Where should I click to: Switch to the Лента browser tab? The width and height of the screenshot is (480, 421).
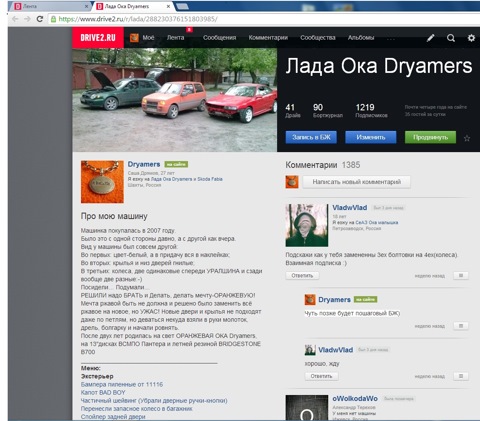click(x=50, y=6)
